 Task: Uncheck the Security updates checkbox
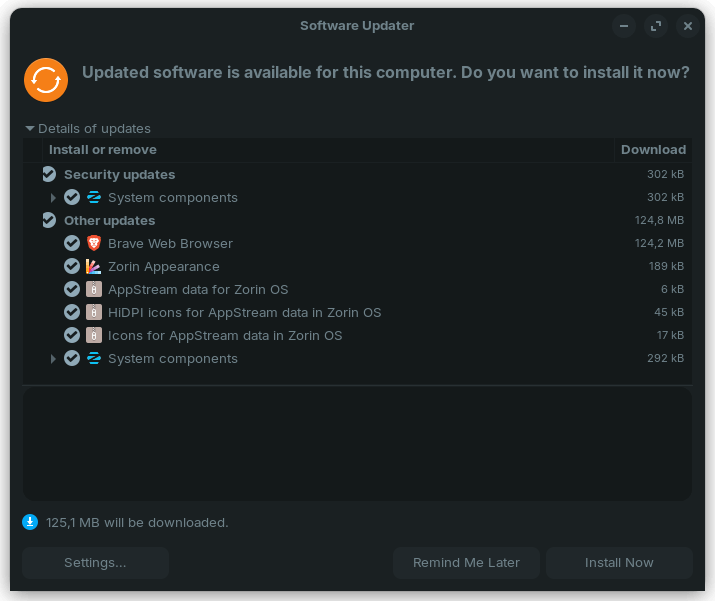coord(49,174)
